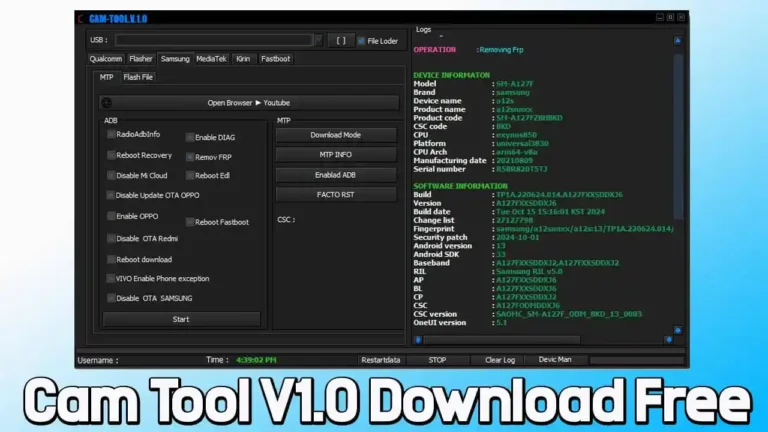Click the 'exynos850' CPU value
Image resolution: width=768 pixels, height=432 pixels.
click(x=516, y=135)
